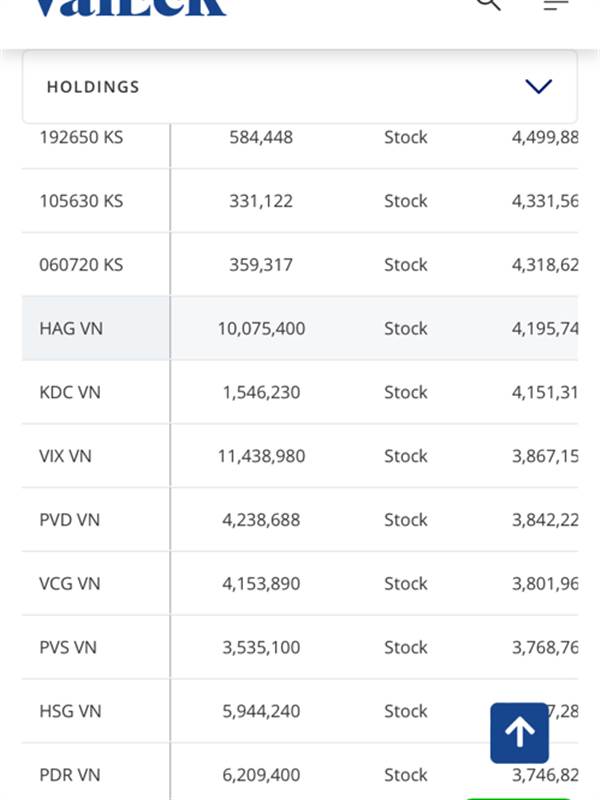Click the 10,075,400 shares value

click(x=261, y=329)
